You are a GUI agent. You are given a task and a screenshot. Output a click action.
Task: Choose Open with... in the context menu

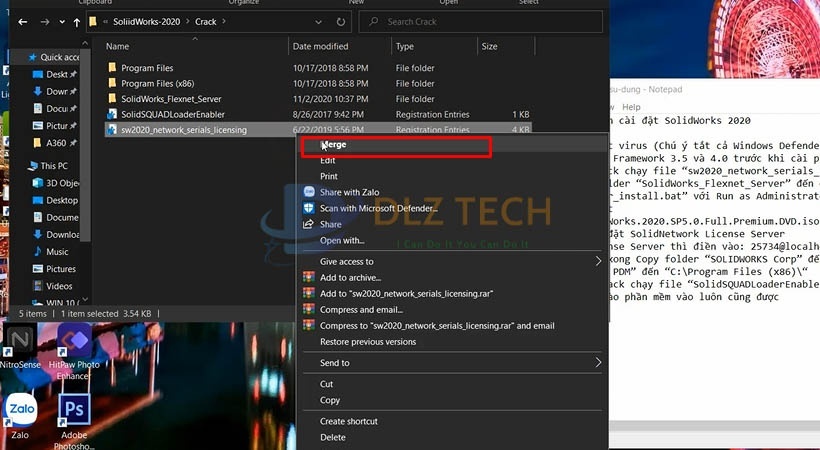click(342, 241)
